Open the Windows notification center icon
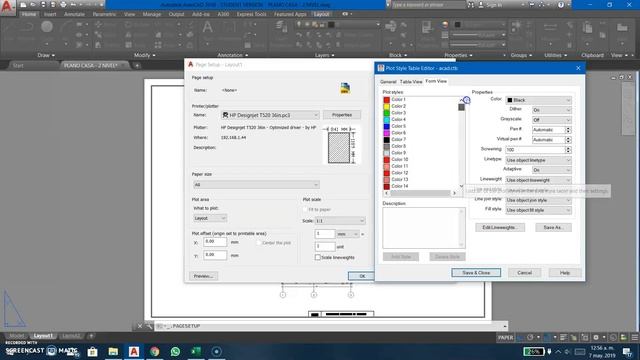This screenshot has height=360, width=640. [x=627, y=351]
